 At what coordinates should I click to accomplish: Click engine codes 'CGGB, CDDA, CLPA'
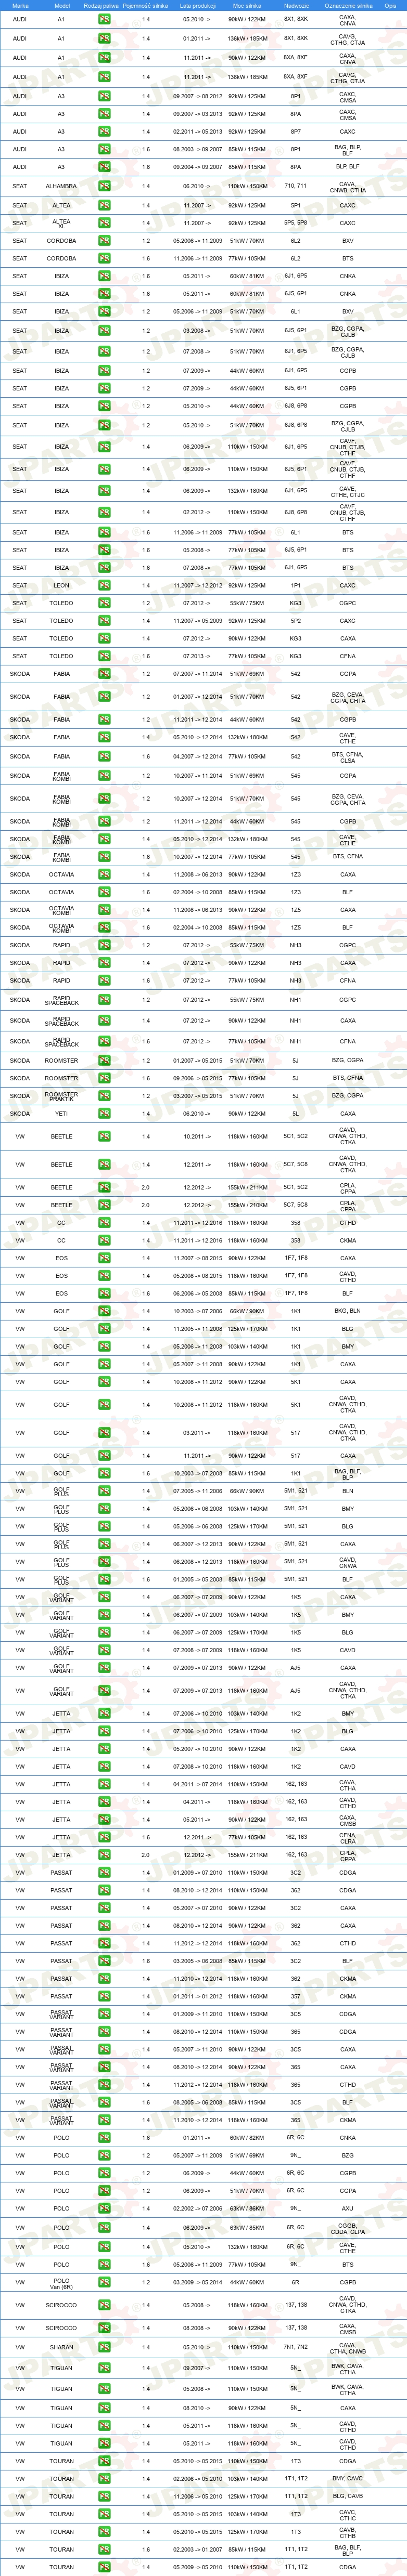(x=347, y=2229)
